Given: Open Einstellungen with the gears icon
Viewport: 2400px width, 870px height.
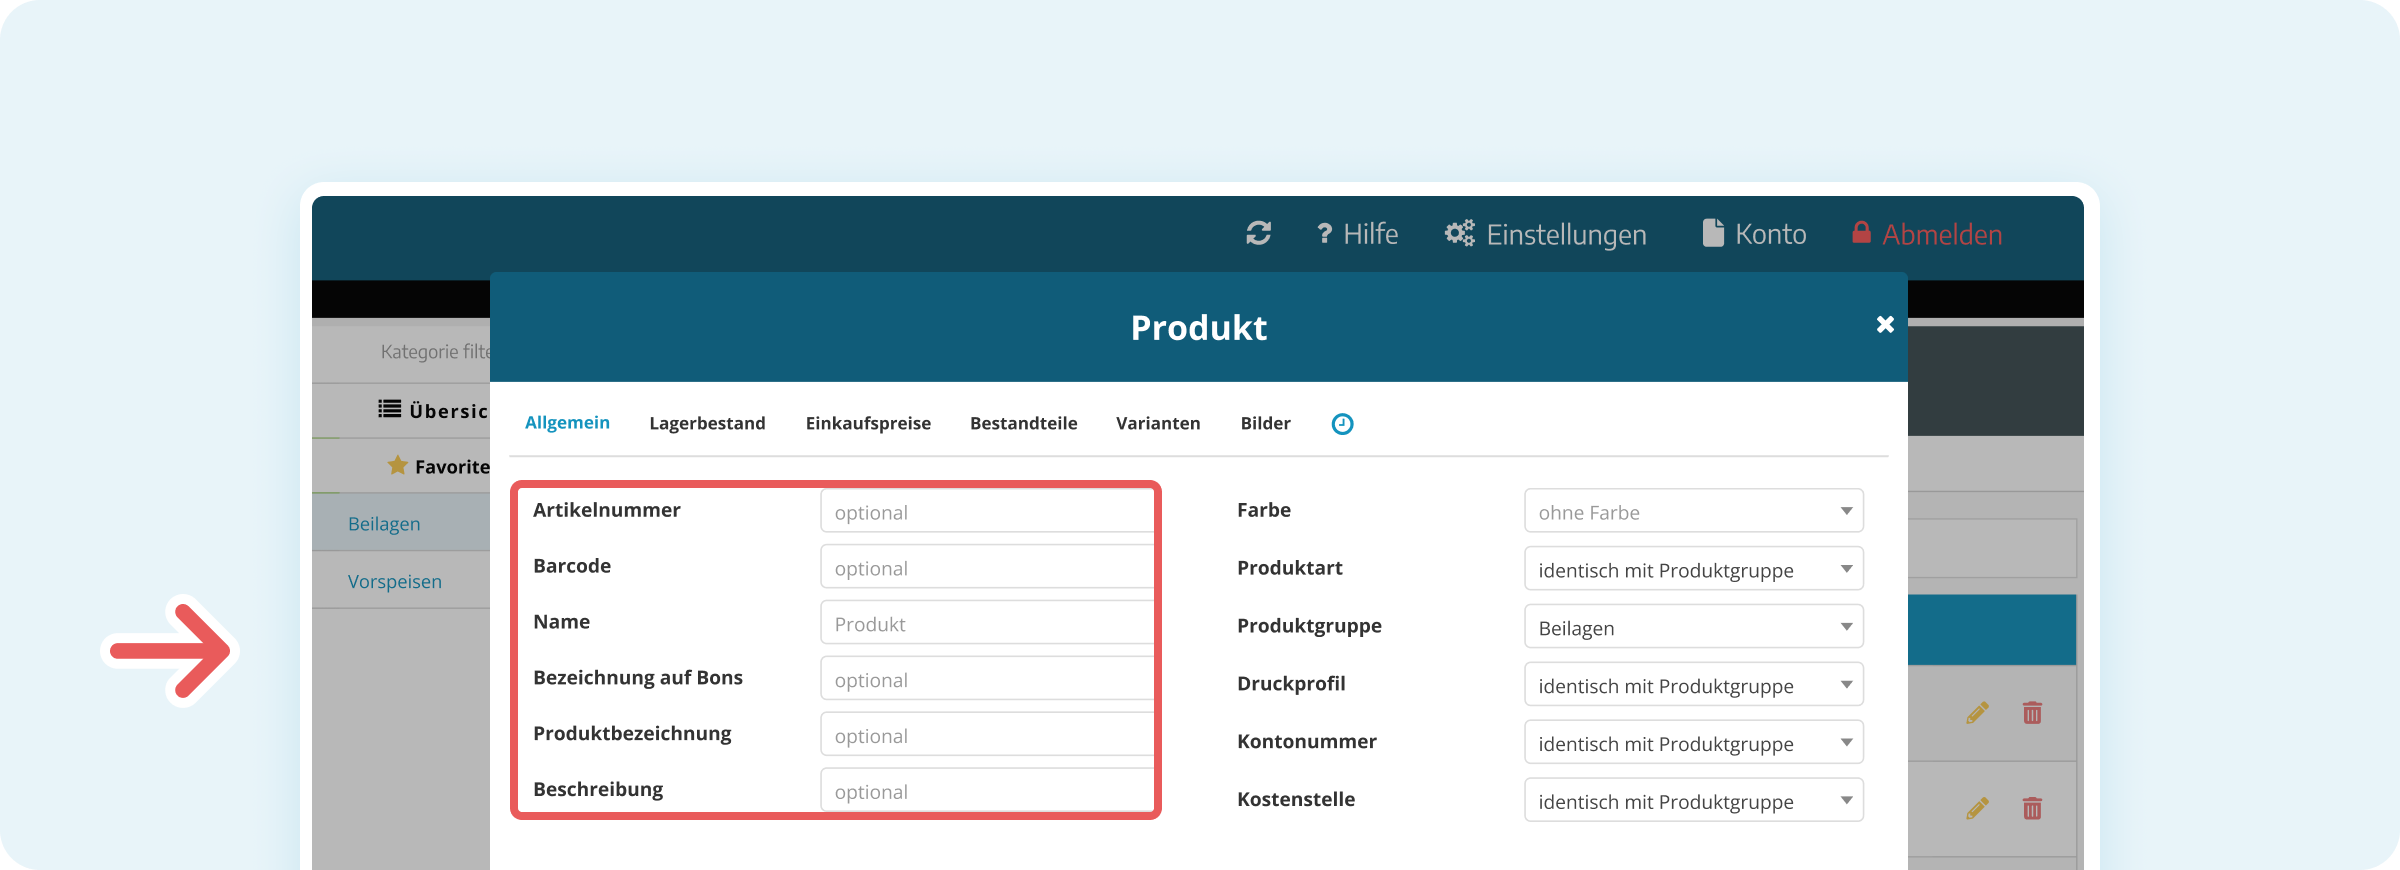Looking at the screenshot, I should click(x=1546, y=234).
